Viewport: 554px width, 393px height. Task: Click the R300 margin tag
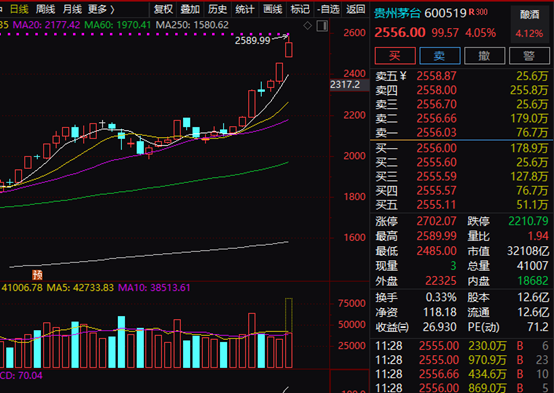click(x=478, y=12)
